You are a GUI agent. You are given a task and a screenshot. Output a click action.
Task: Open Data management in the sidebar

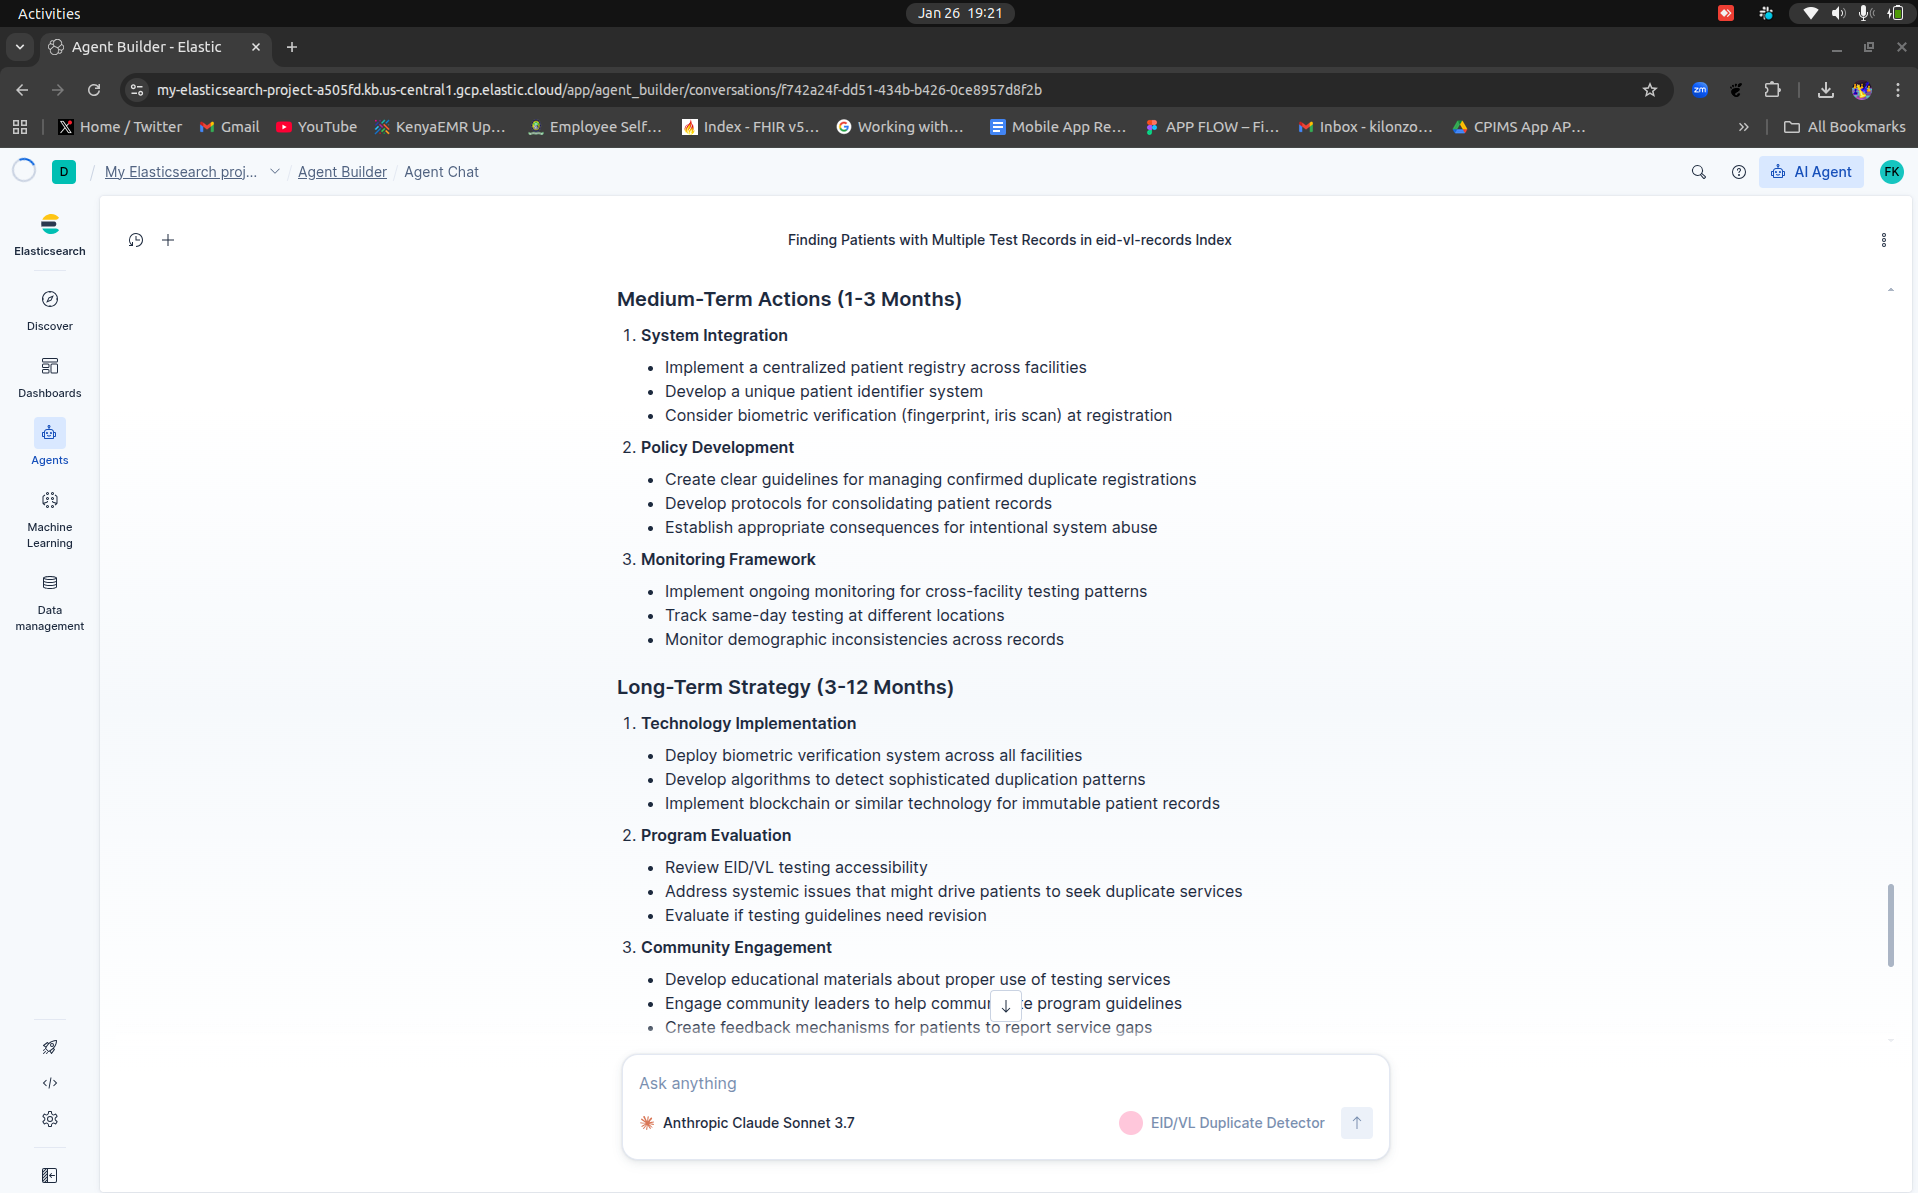point(50,602)
